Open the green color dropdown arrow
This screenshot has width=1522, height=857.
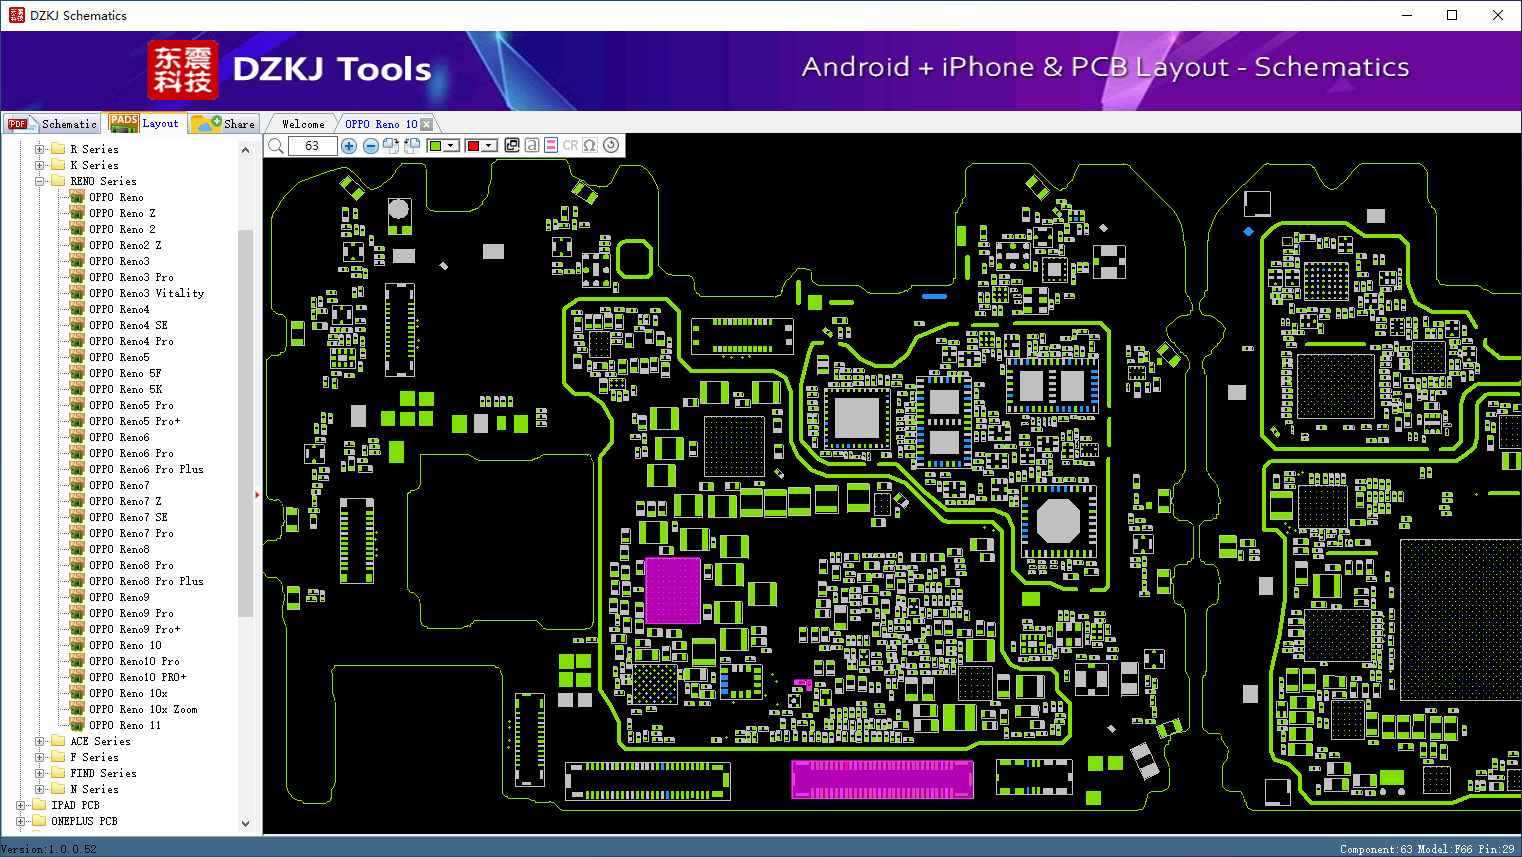(x=452, y=146)
